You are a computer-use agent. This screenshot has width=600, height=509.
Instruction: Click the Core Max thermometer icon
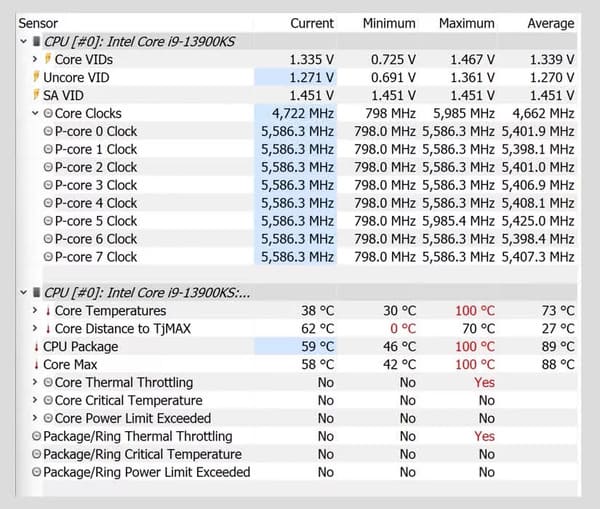tap(36, 365)
